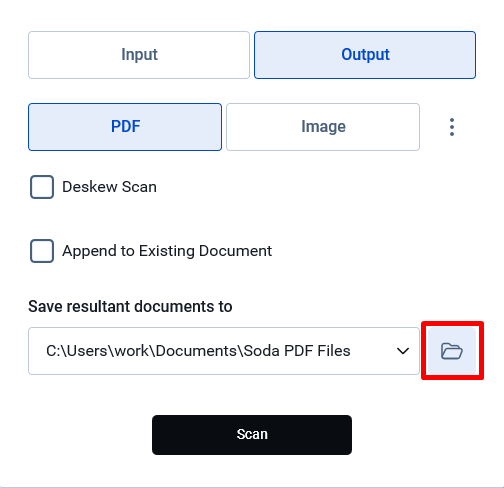Viewport: 504px width, 488px height.
Task: Click the Save resultant documents to label
Action: pyautogui.click(x=130, y=306)
